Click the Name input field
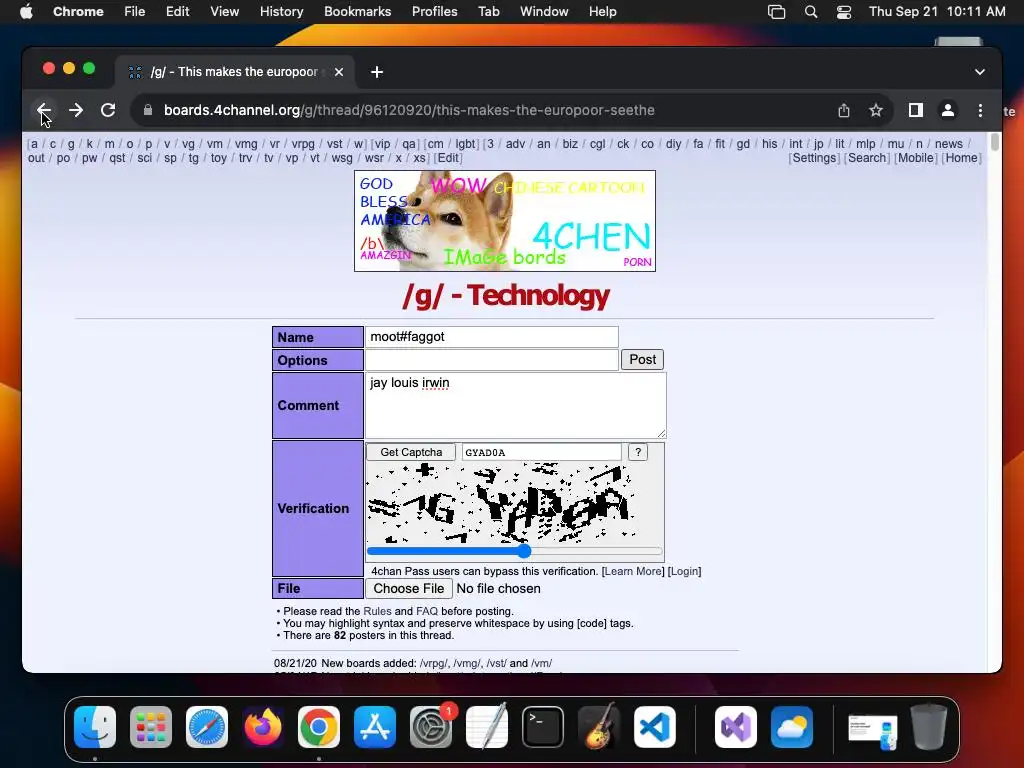Screen dimensions: 1024x768 point(492,337)
